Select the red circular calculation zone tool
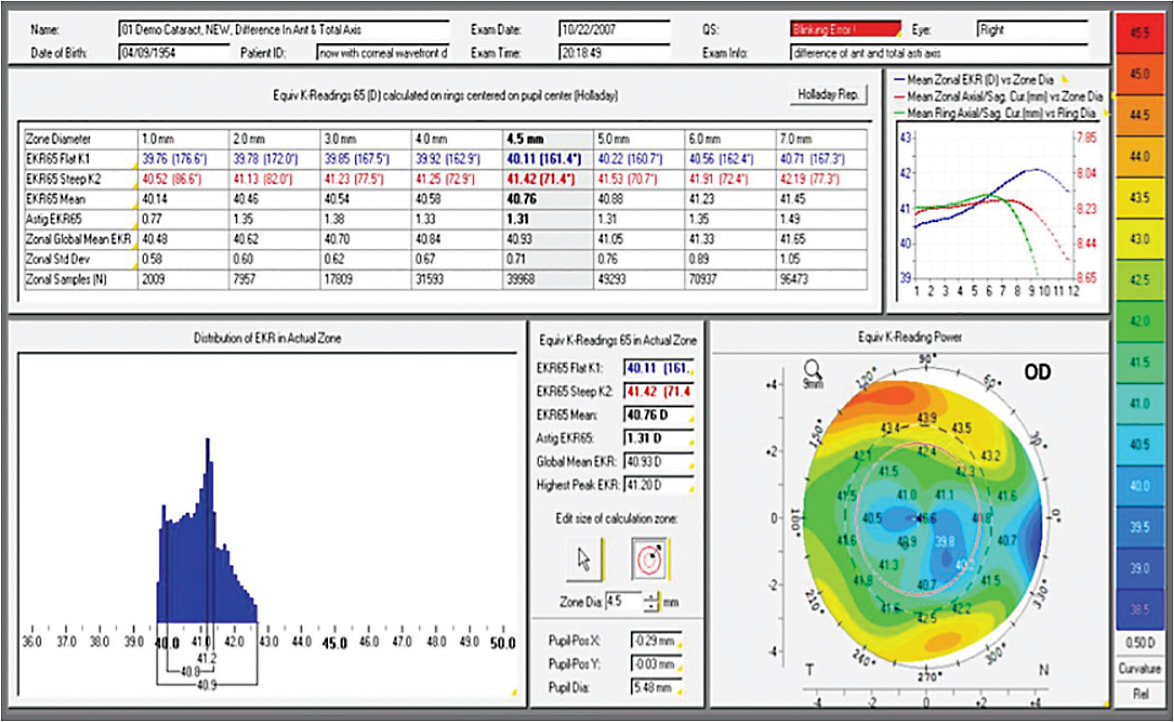Viewport: 1174px width, 722px height. coord(650,560)
